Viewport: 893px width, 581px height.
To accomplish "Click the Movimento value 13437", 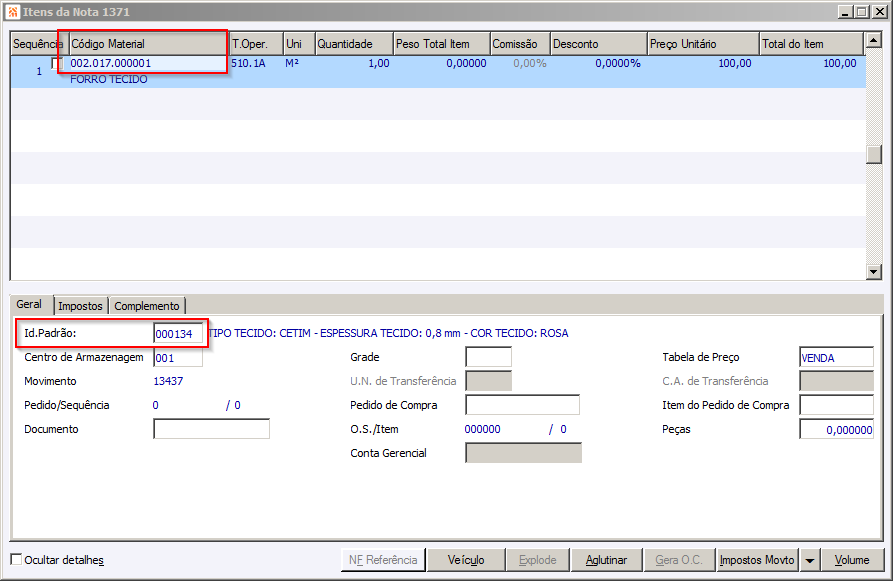I will pos(169,381).
